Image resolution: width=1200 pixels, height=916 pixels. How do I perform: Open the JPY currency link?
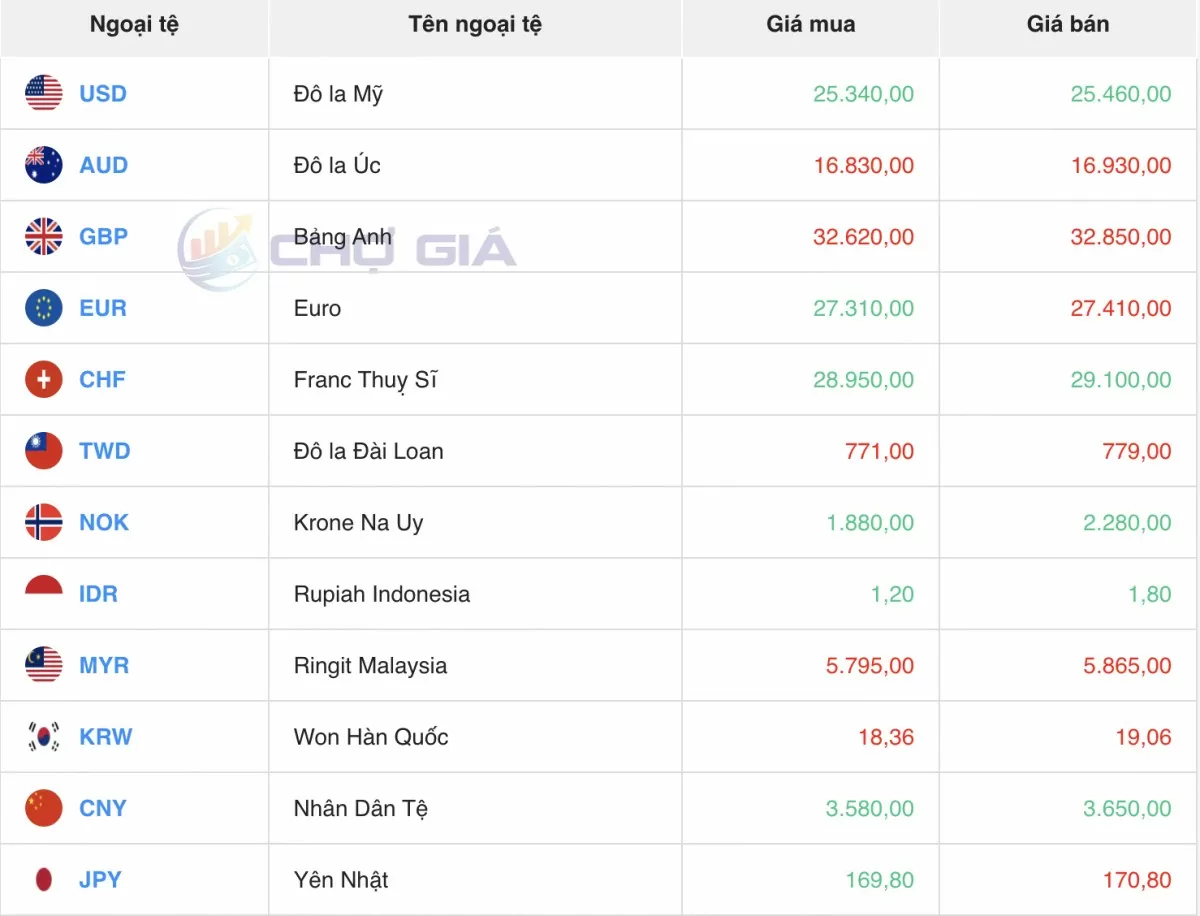[100, 880]
